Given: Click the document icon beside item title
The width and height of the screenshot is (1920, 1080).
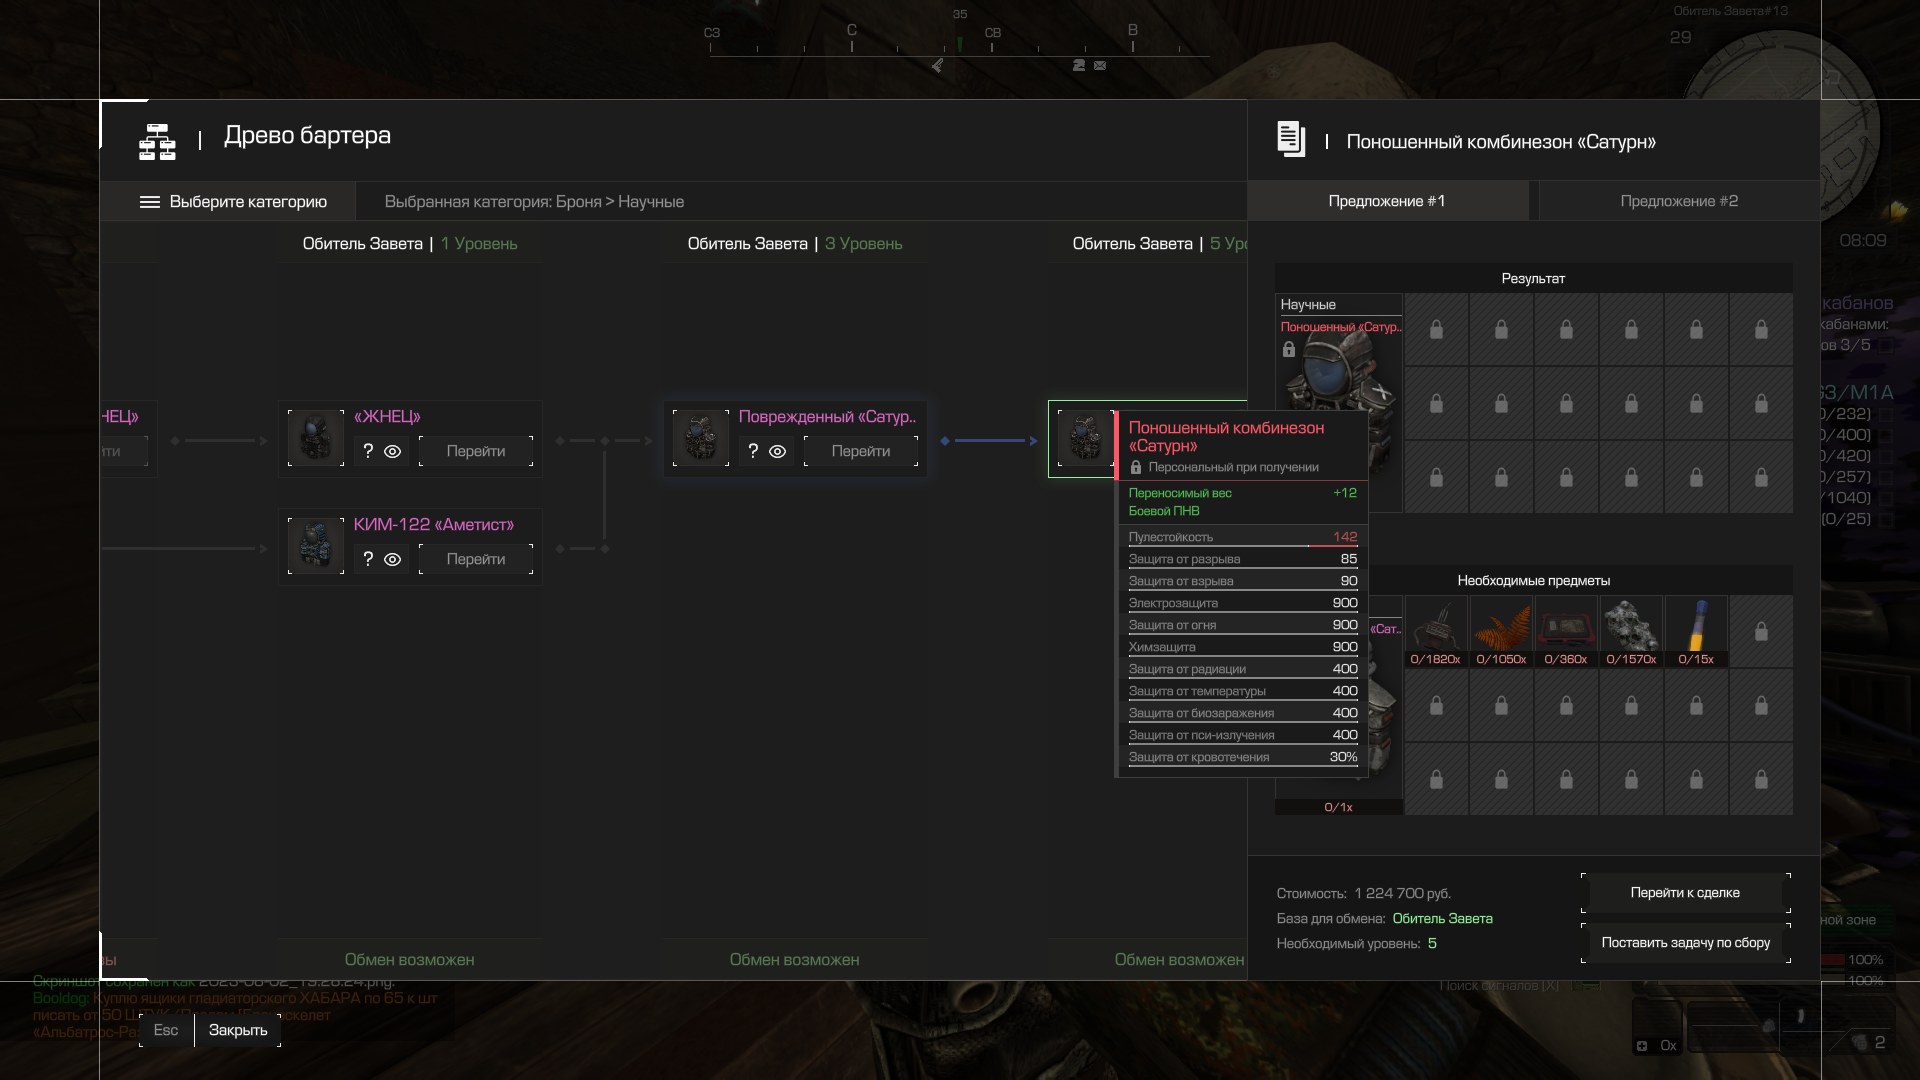Looking at the screenshot, I should pyautogui.click(x=1291, y=139).
